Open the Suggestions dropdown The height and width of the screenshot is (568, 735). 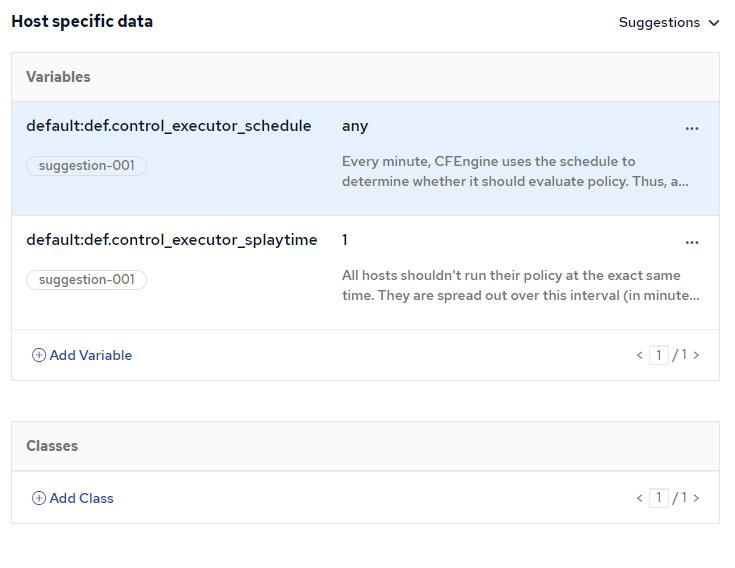coord(668,23)
